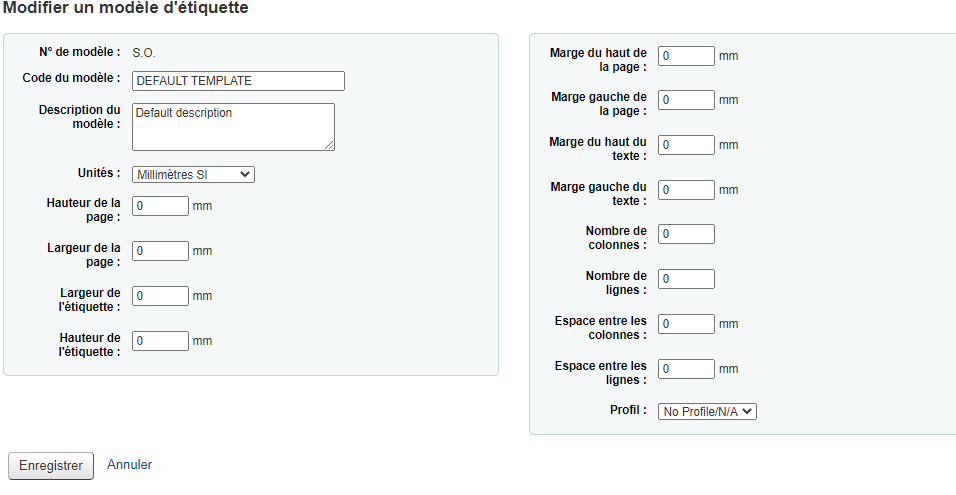Viewport: 956px width, 495px height.
Task: Click the Hauteur de l'étiquette field
Action: (x=160, y=341)
